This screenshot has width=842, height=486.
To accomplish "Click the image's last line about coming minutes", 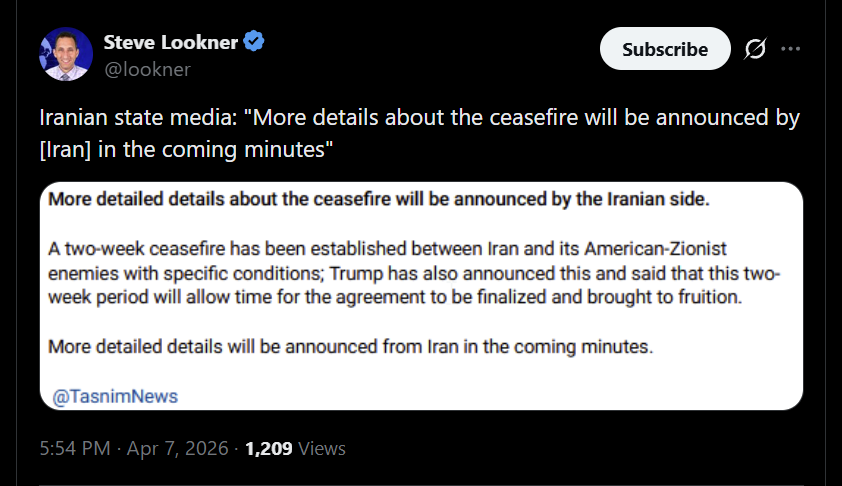I will coord(350,347).
